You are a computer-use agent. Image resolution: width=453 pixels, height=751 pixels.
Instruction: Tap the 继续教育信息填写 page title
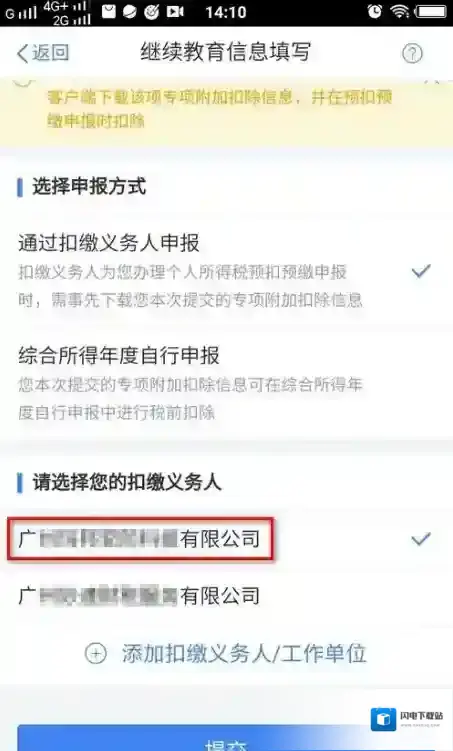click(x=226, y=52)
